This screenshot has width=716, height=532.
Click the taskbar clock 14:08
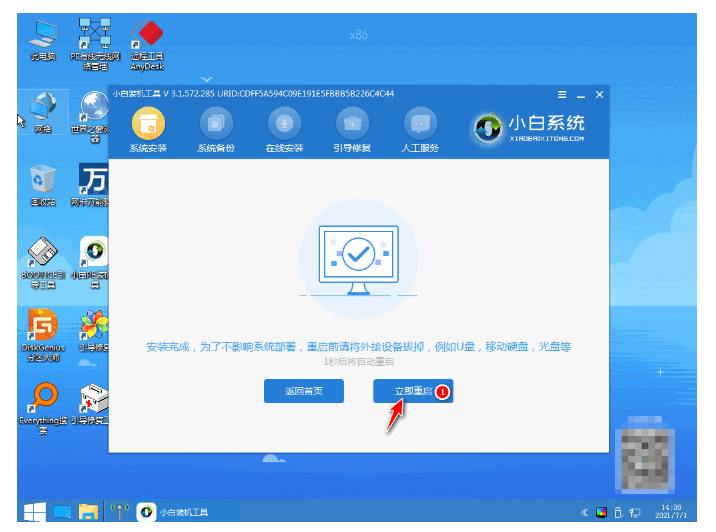pyautogui.click(x=671, y=511)
